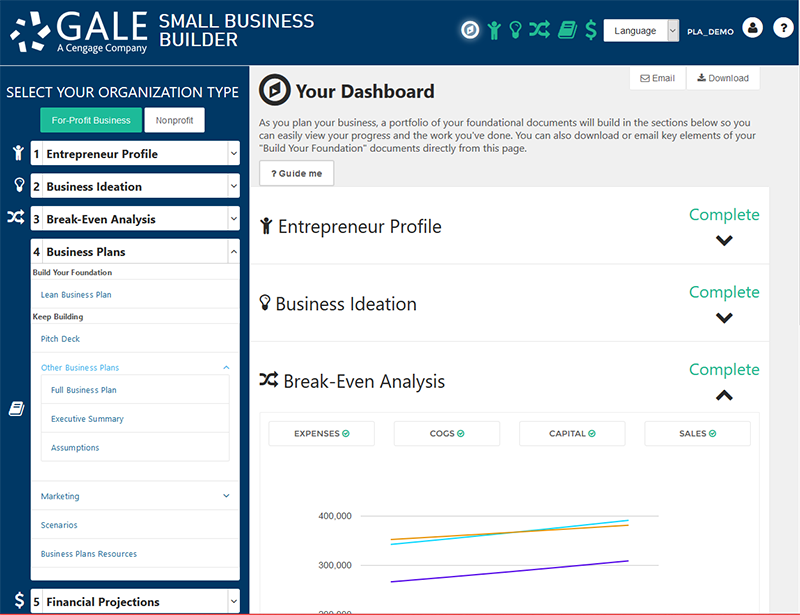The image size is (800, 615).
Task: Click the Business Ideation lightbulb icon in header
Action: pyautogui.click(x=515, y=30)
